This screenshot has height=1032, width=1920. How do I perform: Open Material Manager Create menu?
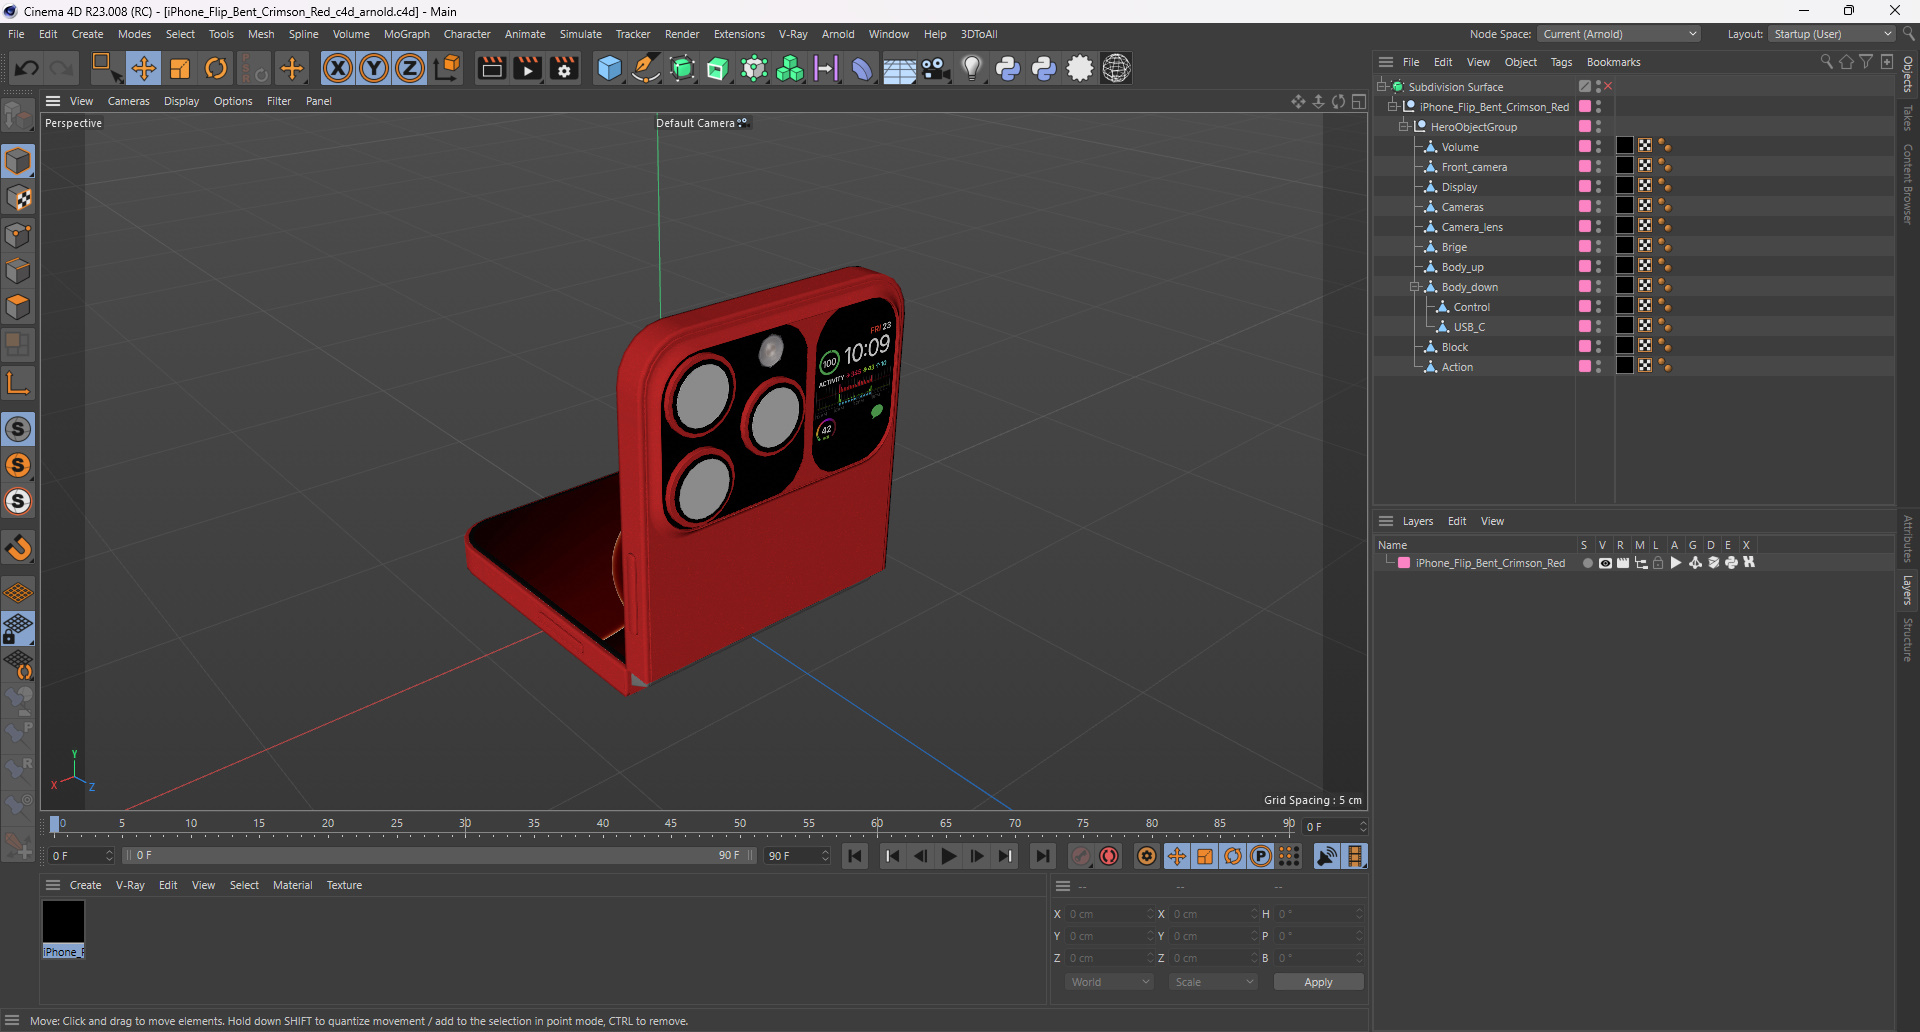point(85,885)
